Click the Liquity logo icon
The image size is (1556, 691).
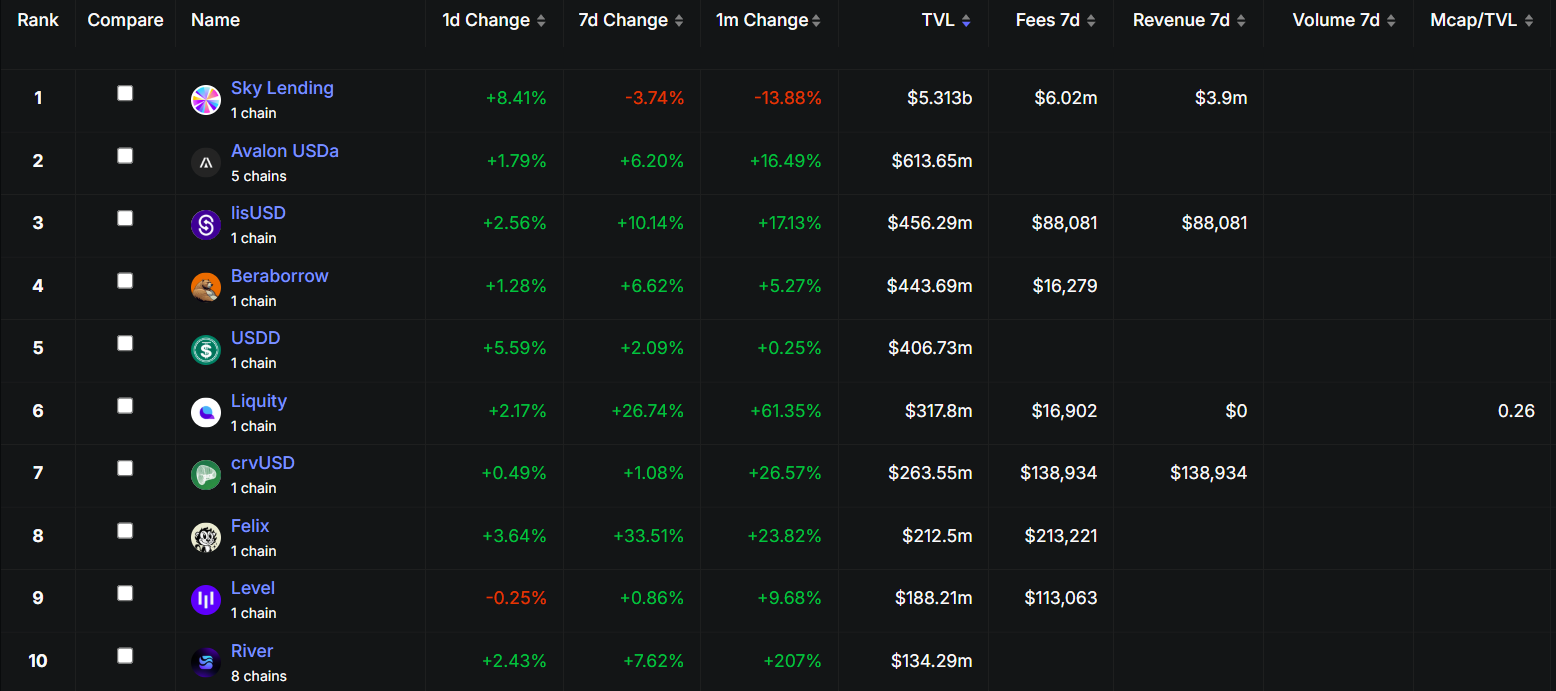coord(205,412)
